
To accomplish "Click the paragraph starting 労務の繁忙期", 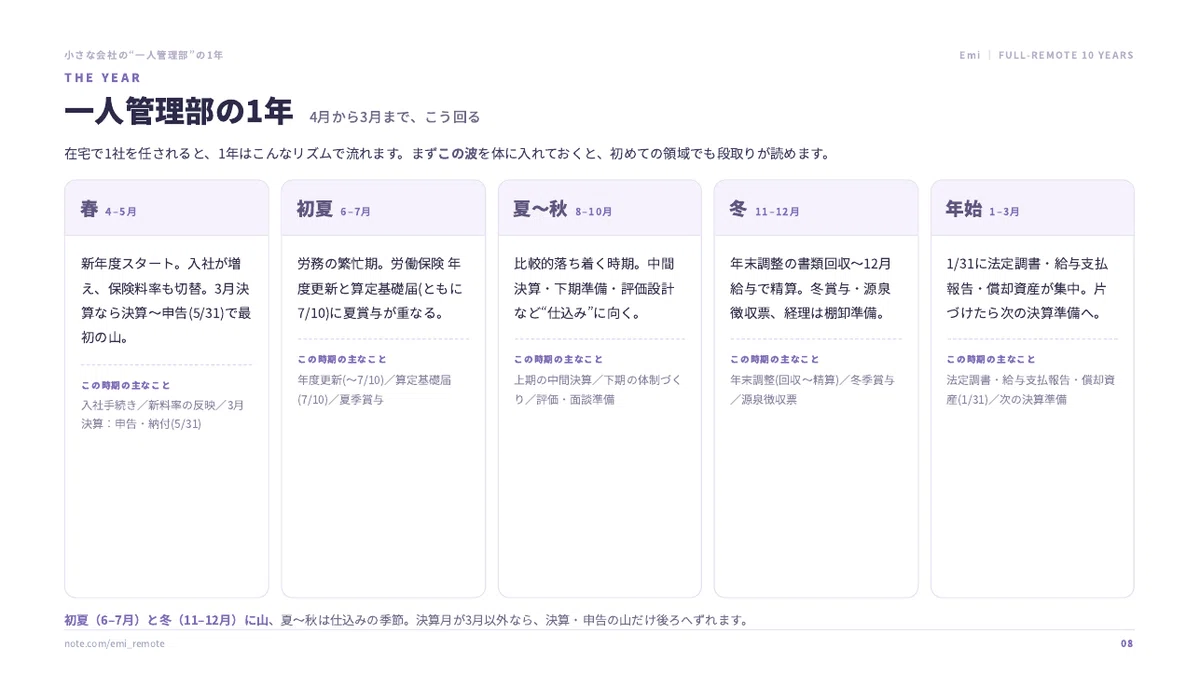I will (x=381, y=288).
